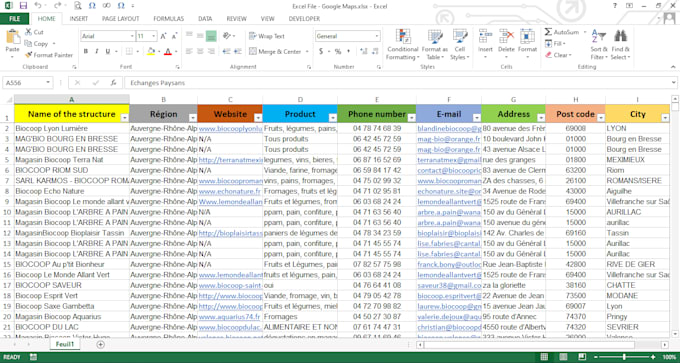Open the borders tool

pos(129,52)
